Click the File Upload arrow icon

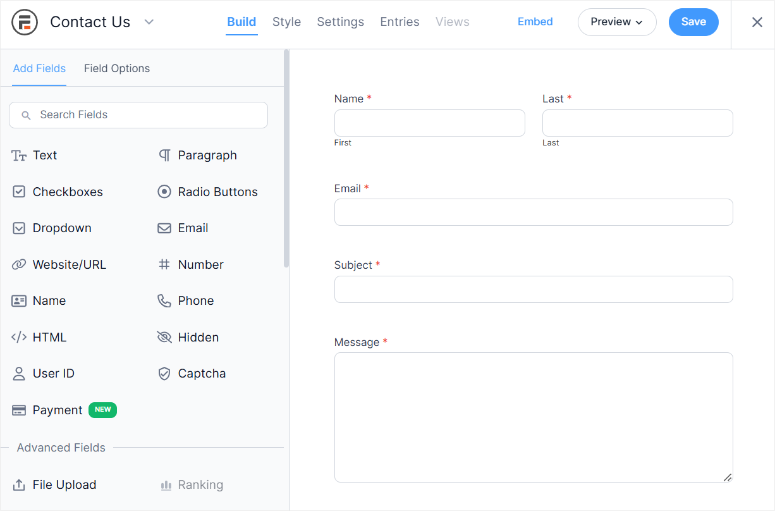(19, 485)
